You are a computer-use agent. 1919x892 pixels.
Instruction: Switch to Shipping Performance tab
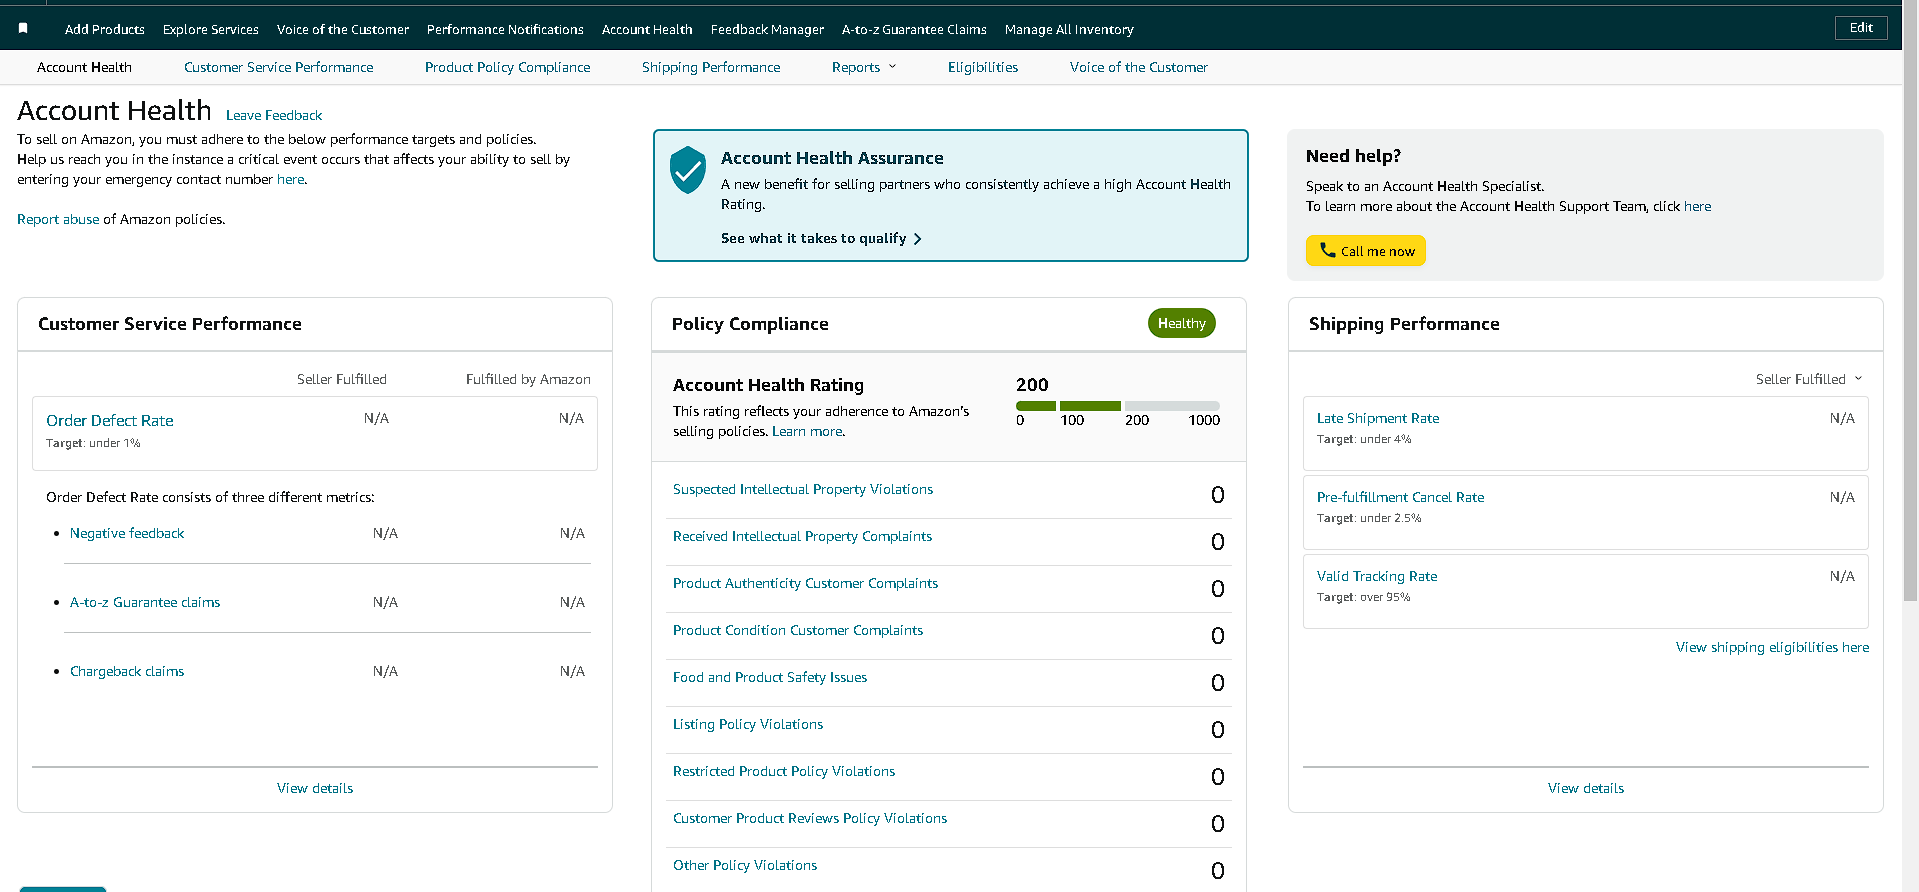pos(711,67)
